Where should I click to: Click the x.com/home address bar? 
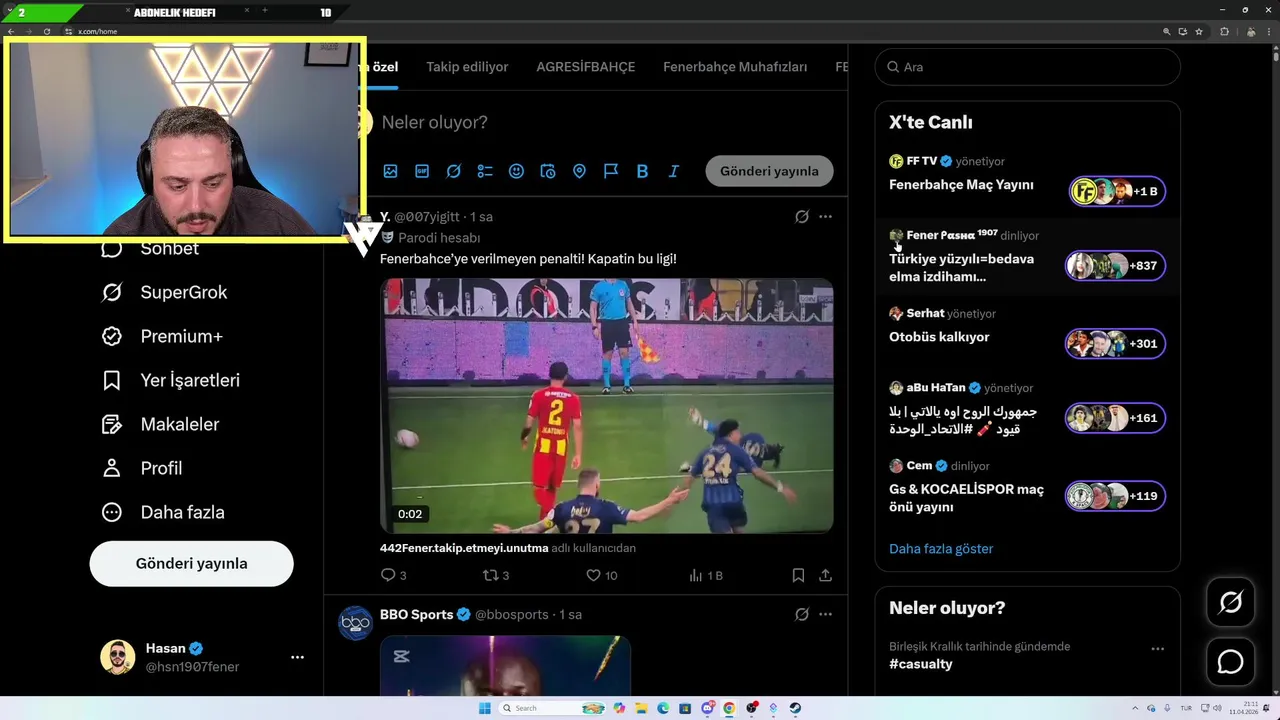pyautogui.click(x=610, y=31)
